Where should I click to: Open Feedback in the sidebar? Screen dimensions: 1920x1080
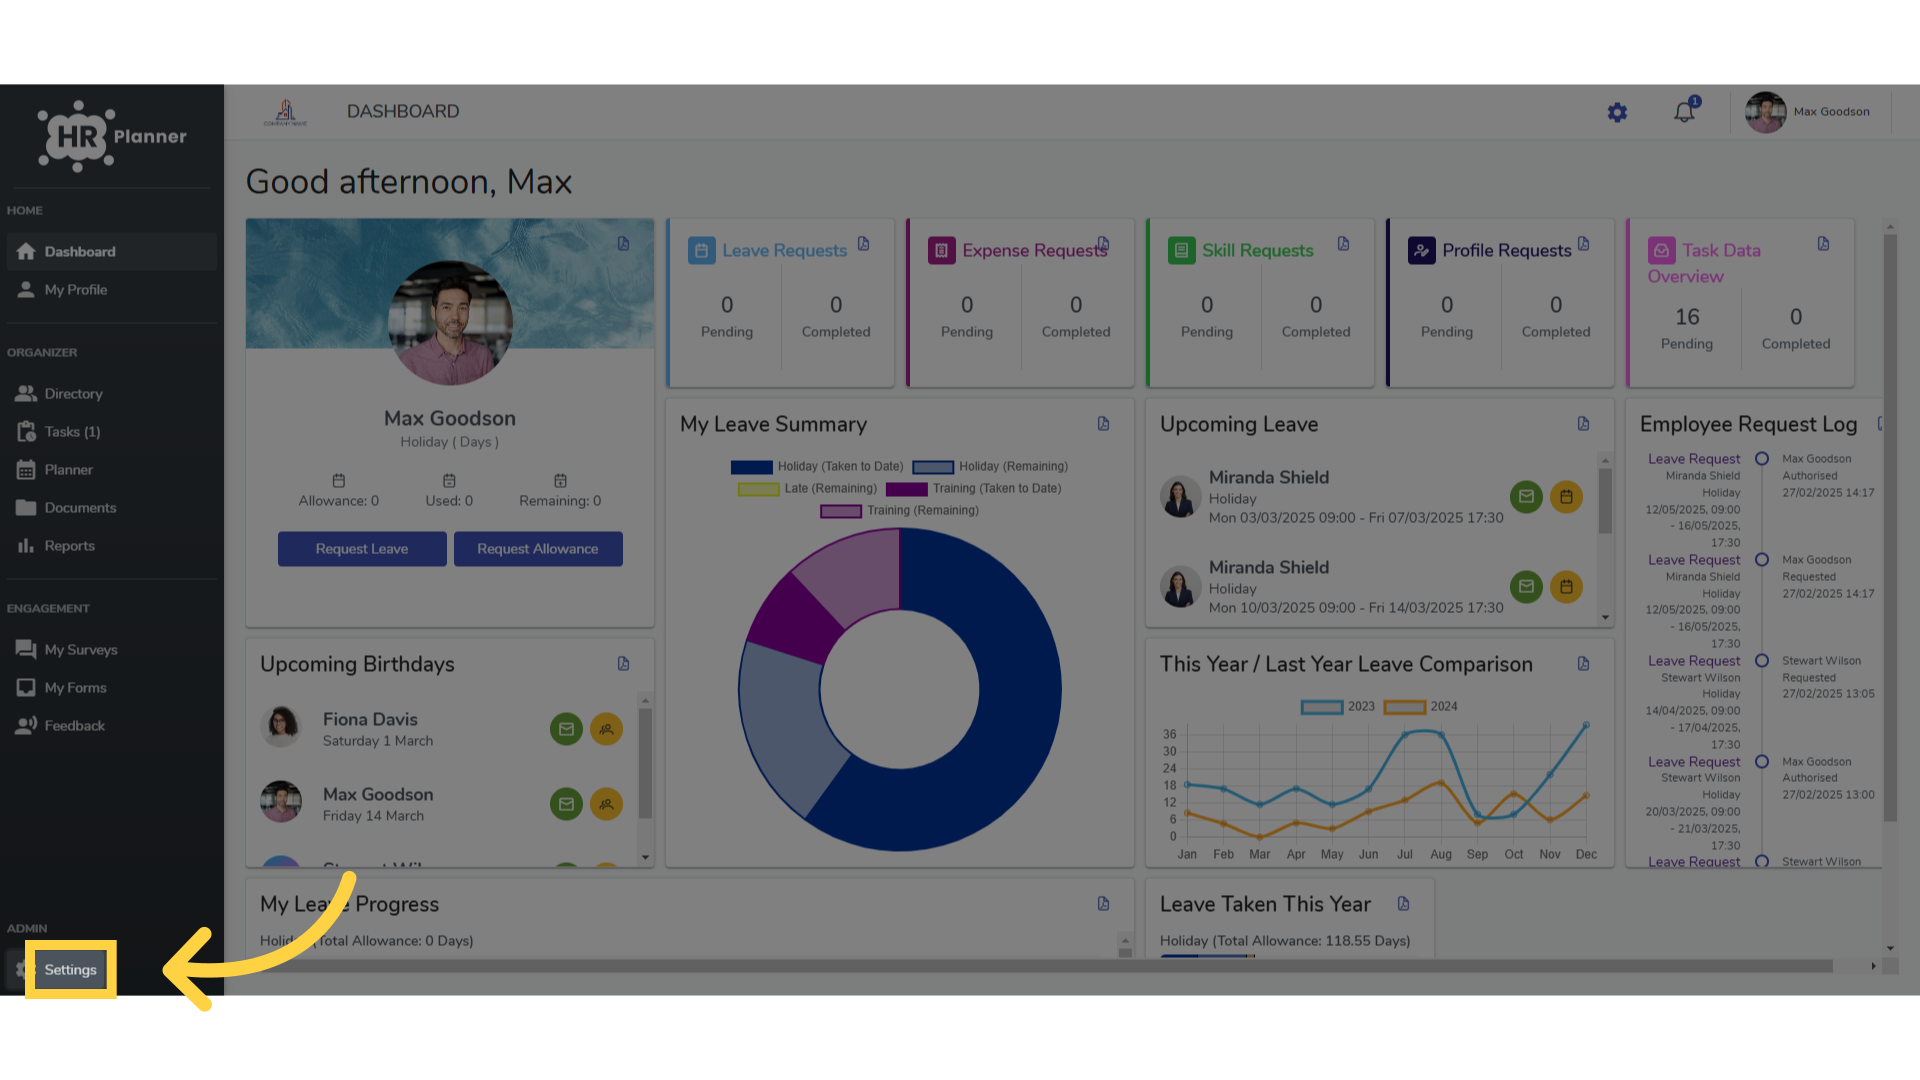point(111,726)
